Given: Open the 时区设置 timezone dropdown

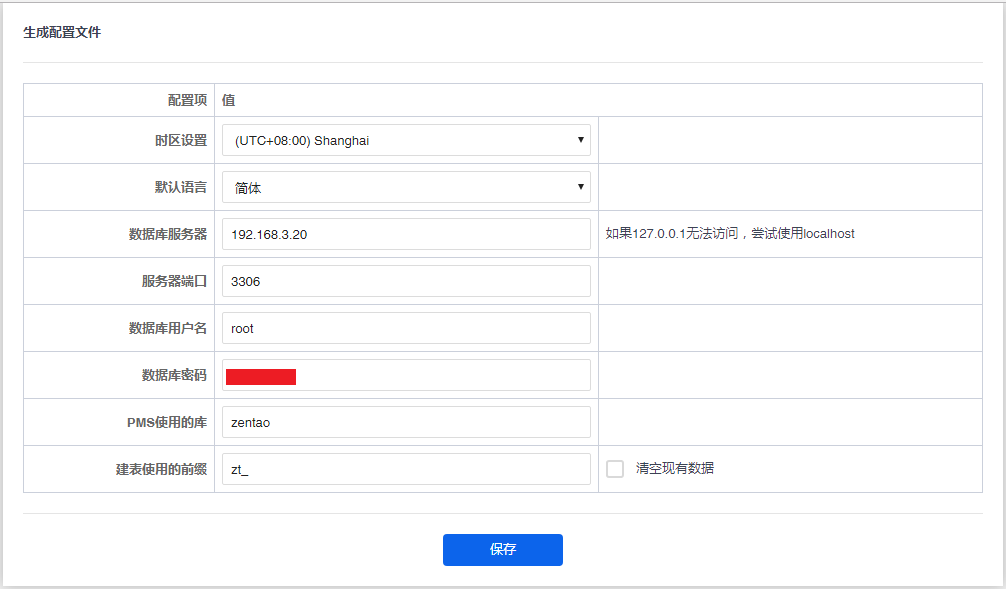Looking at the screenshot, I should point(406,141).
